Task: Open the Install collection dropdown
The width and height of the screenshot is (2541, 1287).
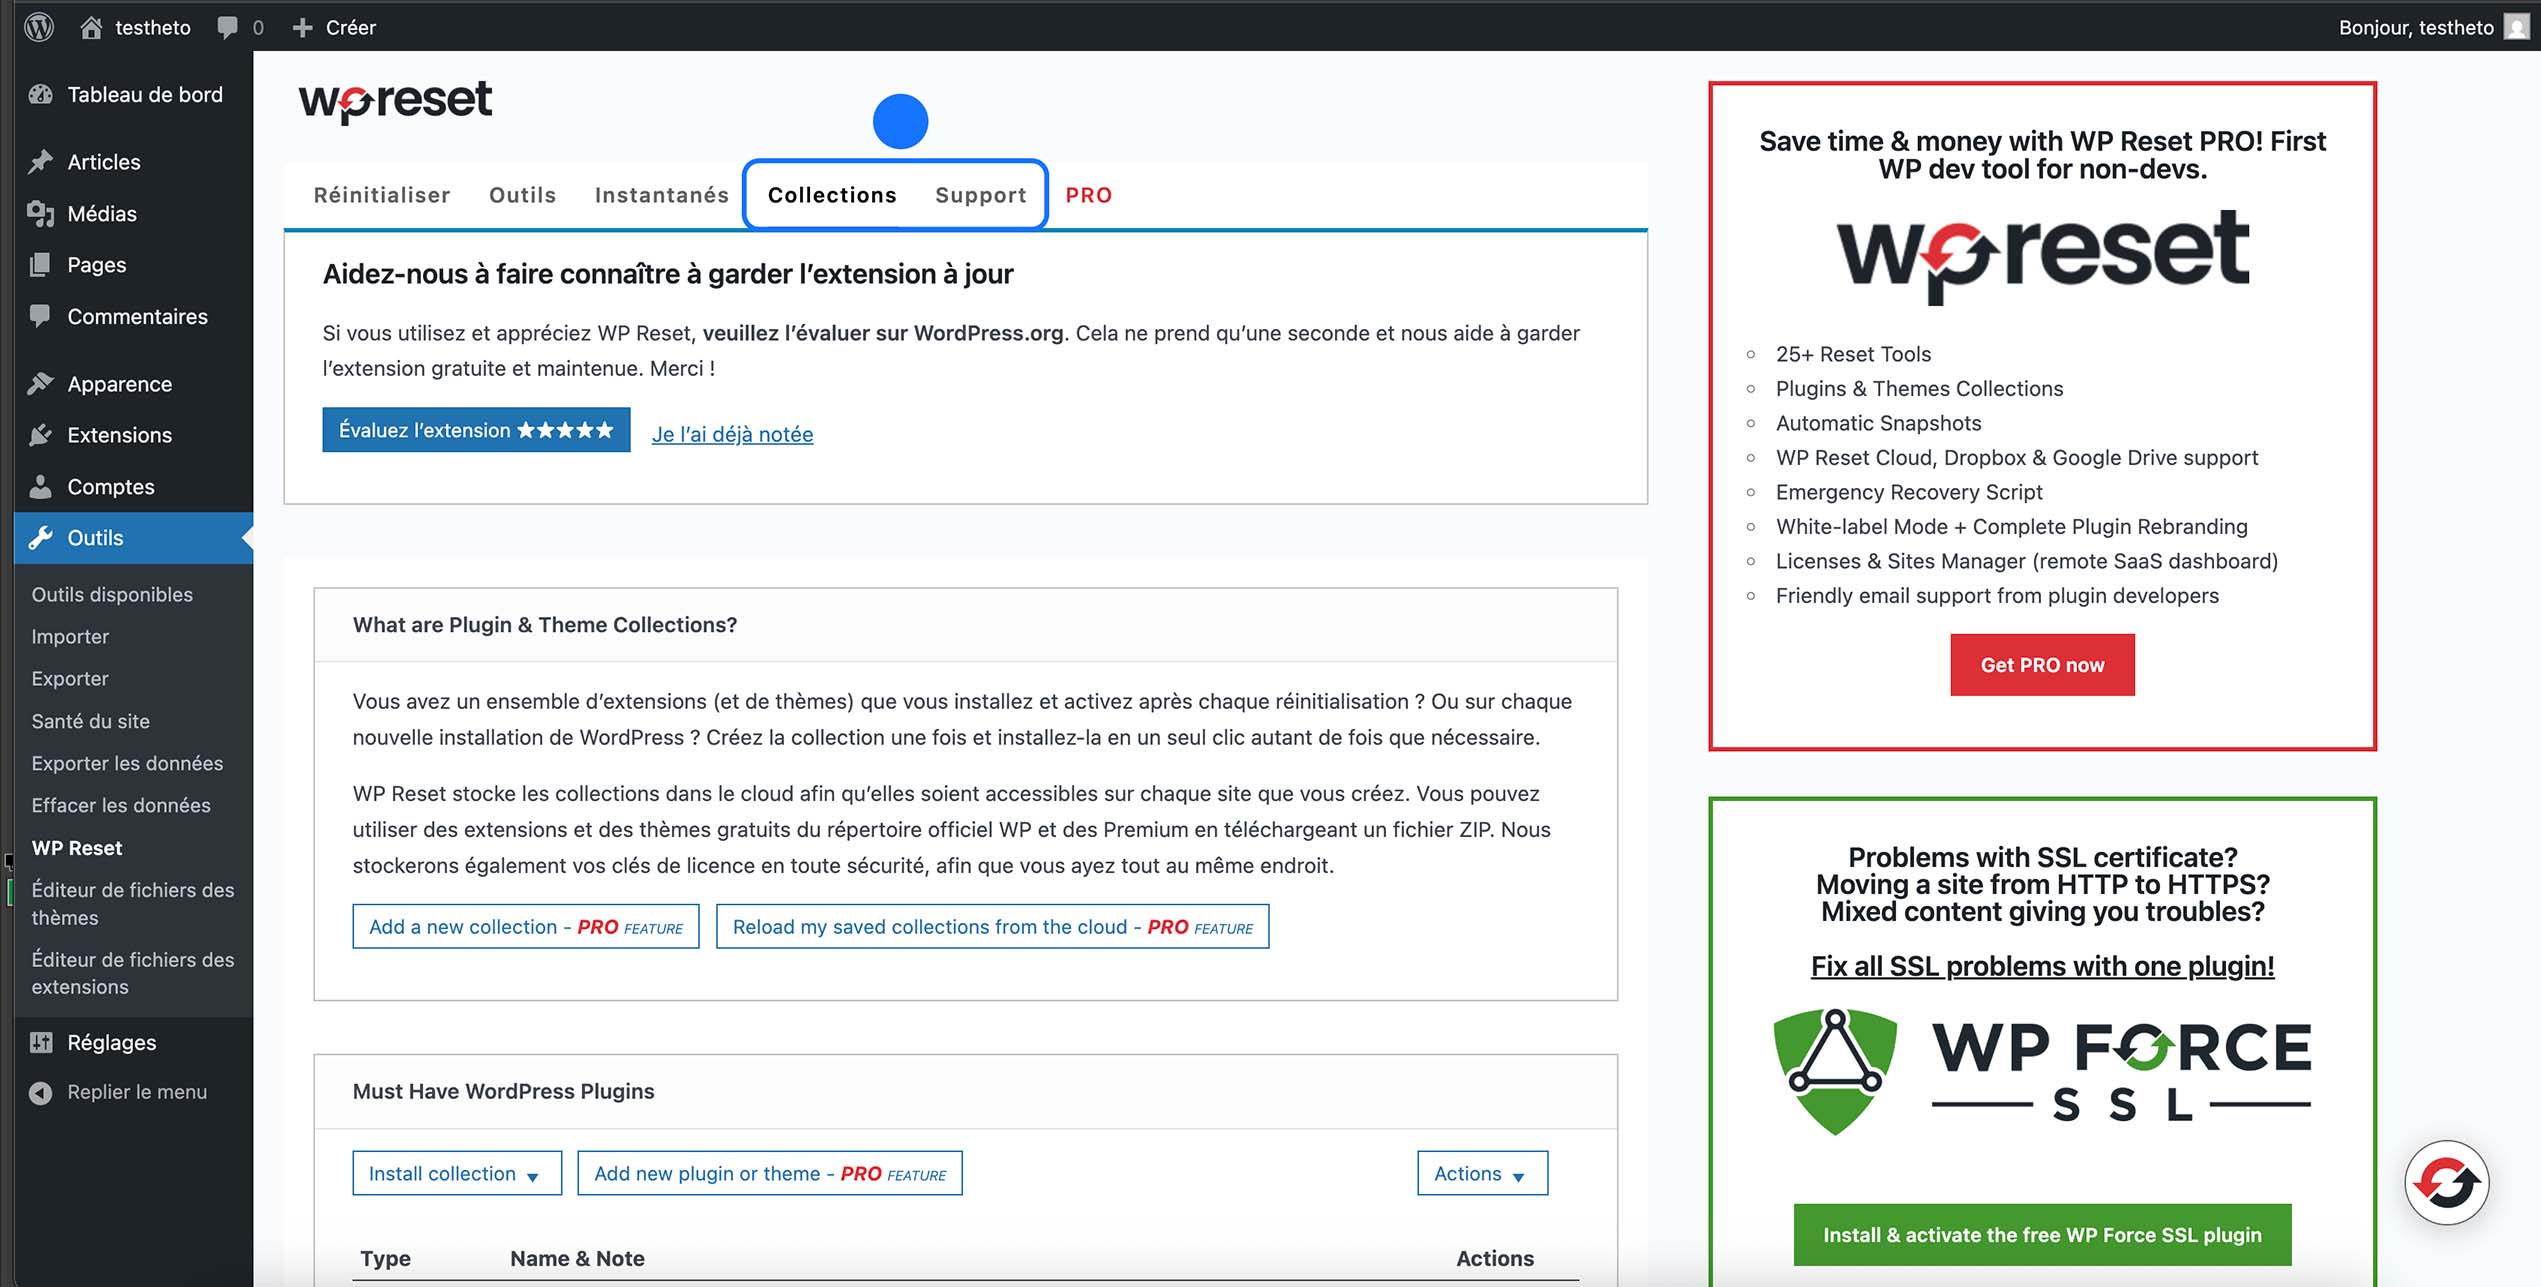Action: [x=456, y=1173]
